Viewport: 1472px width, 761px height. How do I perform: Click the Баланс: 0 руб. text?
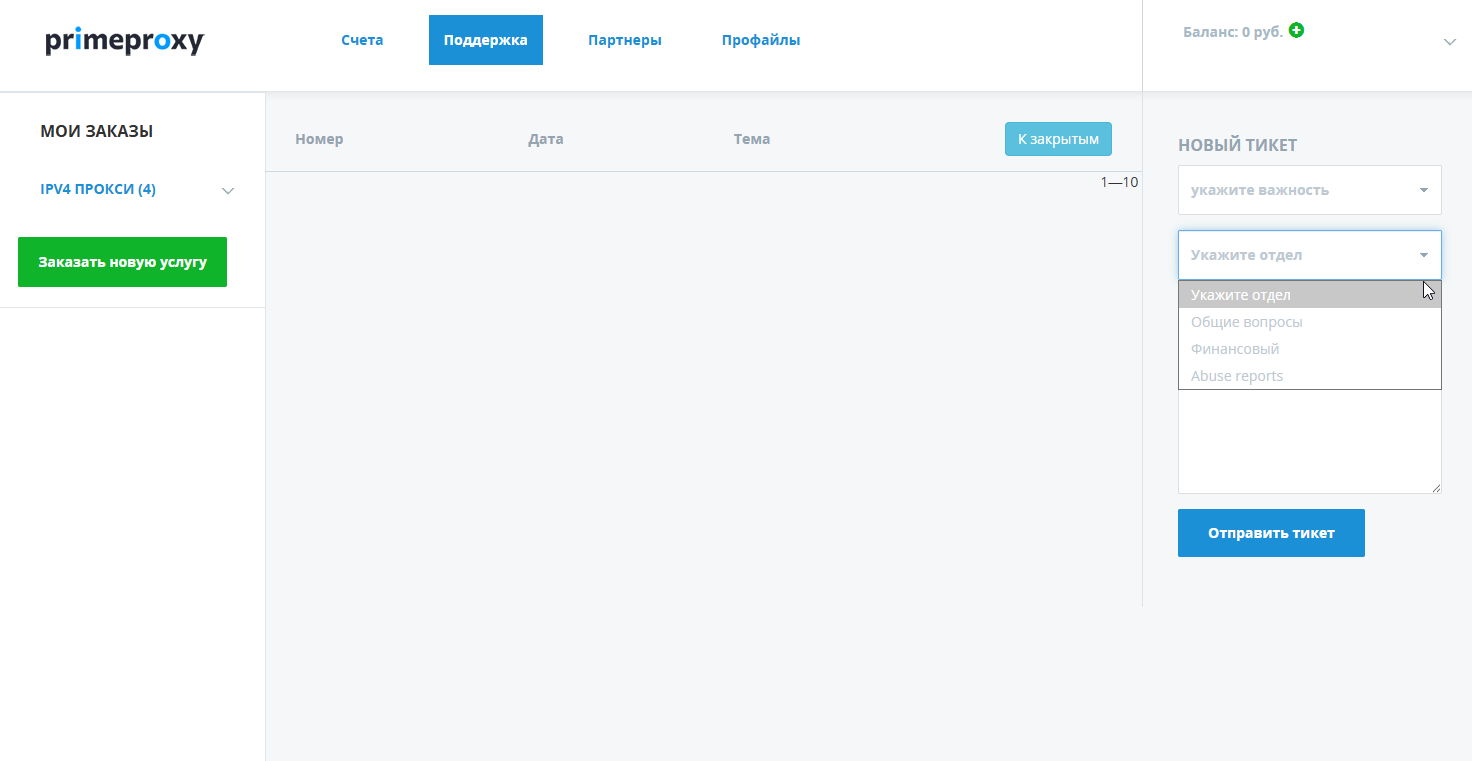coord(1233,32)
